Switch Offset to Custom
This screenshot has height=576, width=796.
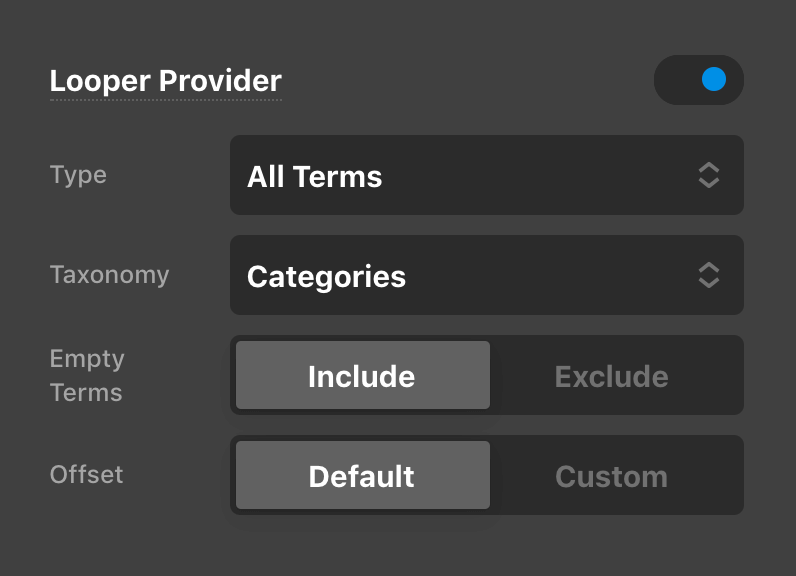click(611, 476)
